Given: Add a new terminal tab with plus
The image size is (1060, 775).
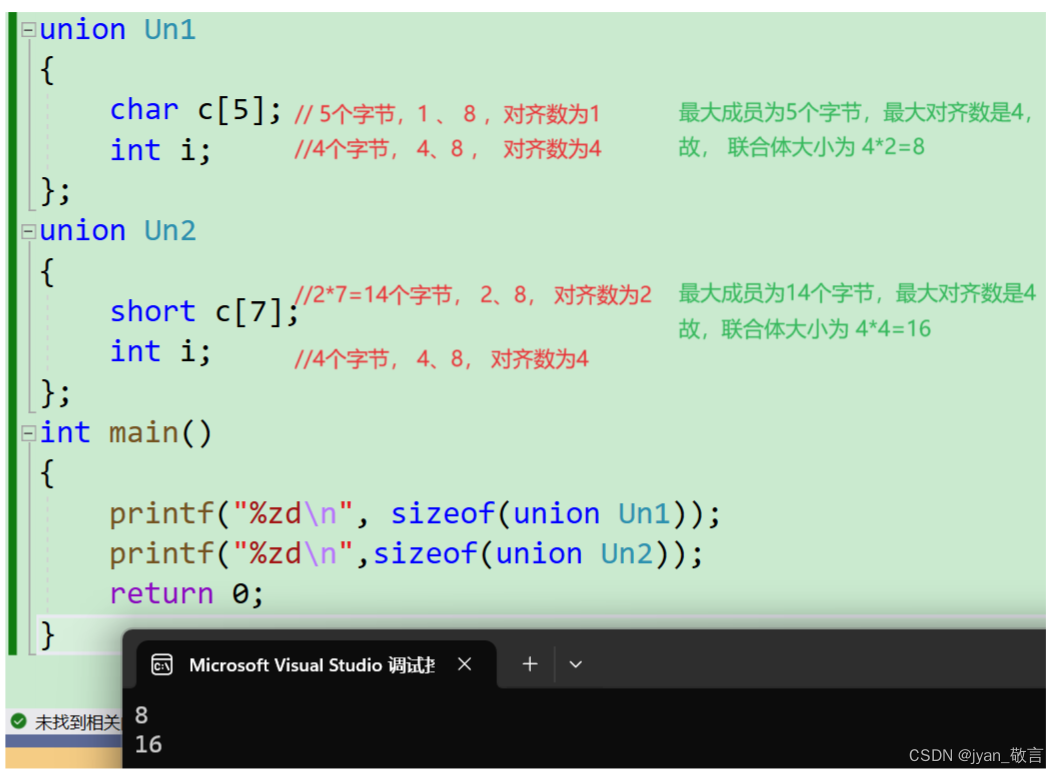Looking at the screenshot, I should pyautogui.click(x=530, y=664).
